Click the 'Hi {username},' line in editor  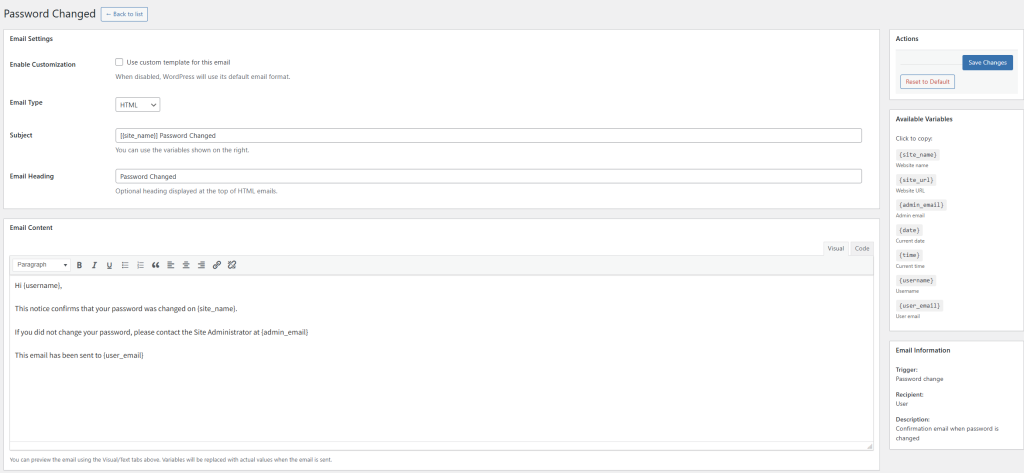39,285
